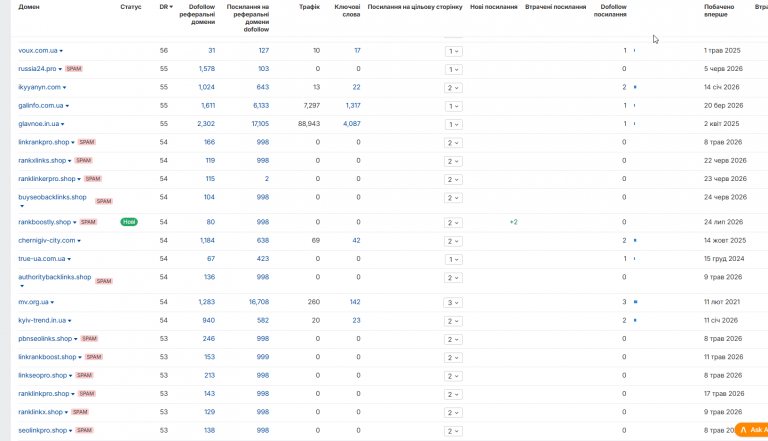The height and width of the screenshot is (441, 768).
Task: Open keywords value 142 for mv.org.ua
Action: [x=355, y=302]
